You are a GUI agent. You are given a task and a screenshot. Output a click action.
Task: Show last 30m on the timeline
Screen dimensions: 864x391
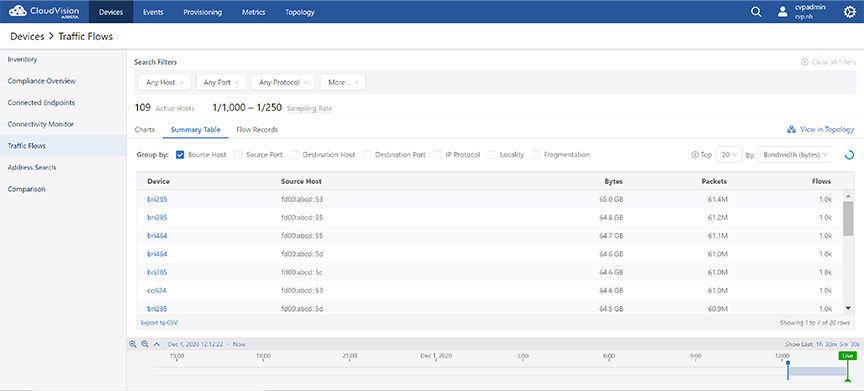830,344
